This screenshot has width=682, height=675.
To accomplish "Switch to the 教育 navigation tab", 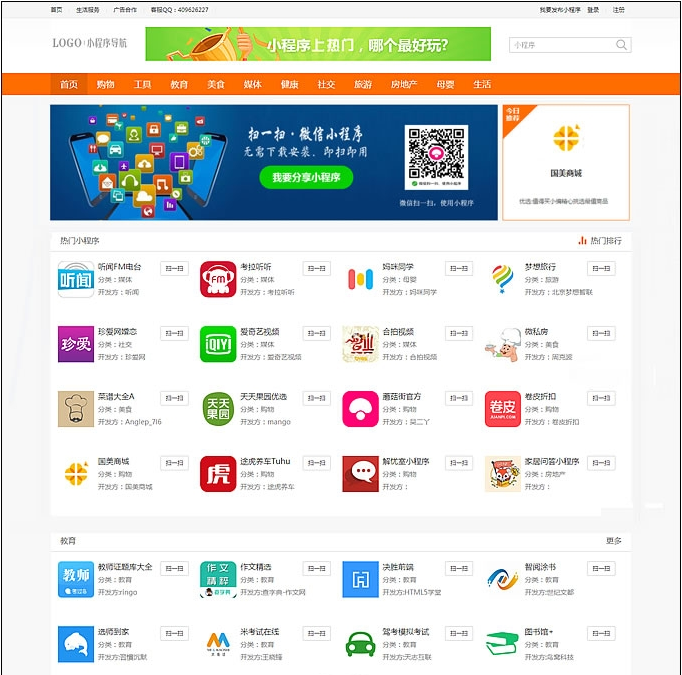I will pos(179,84).
